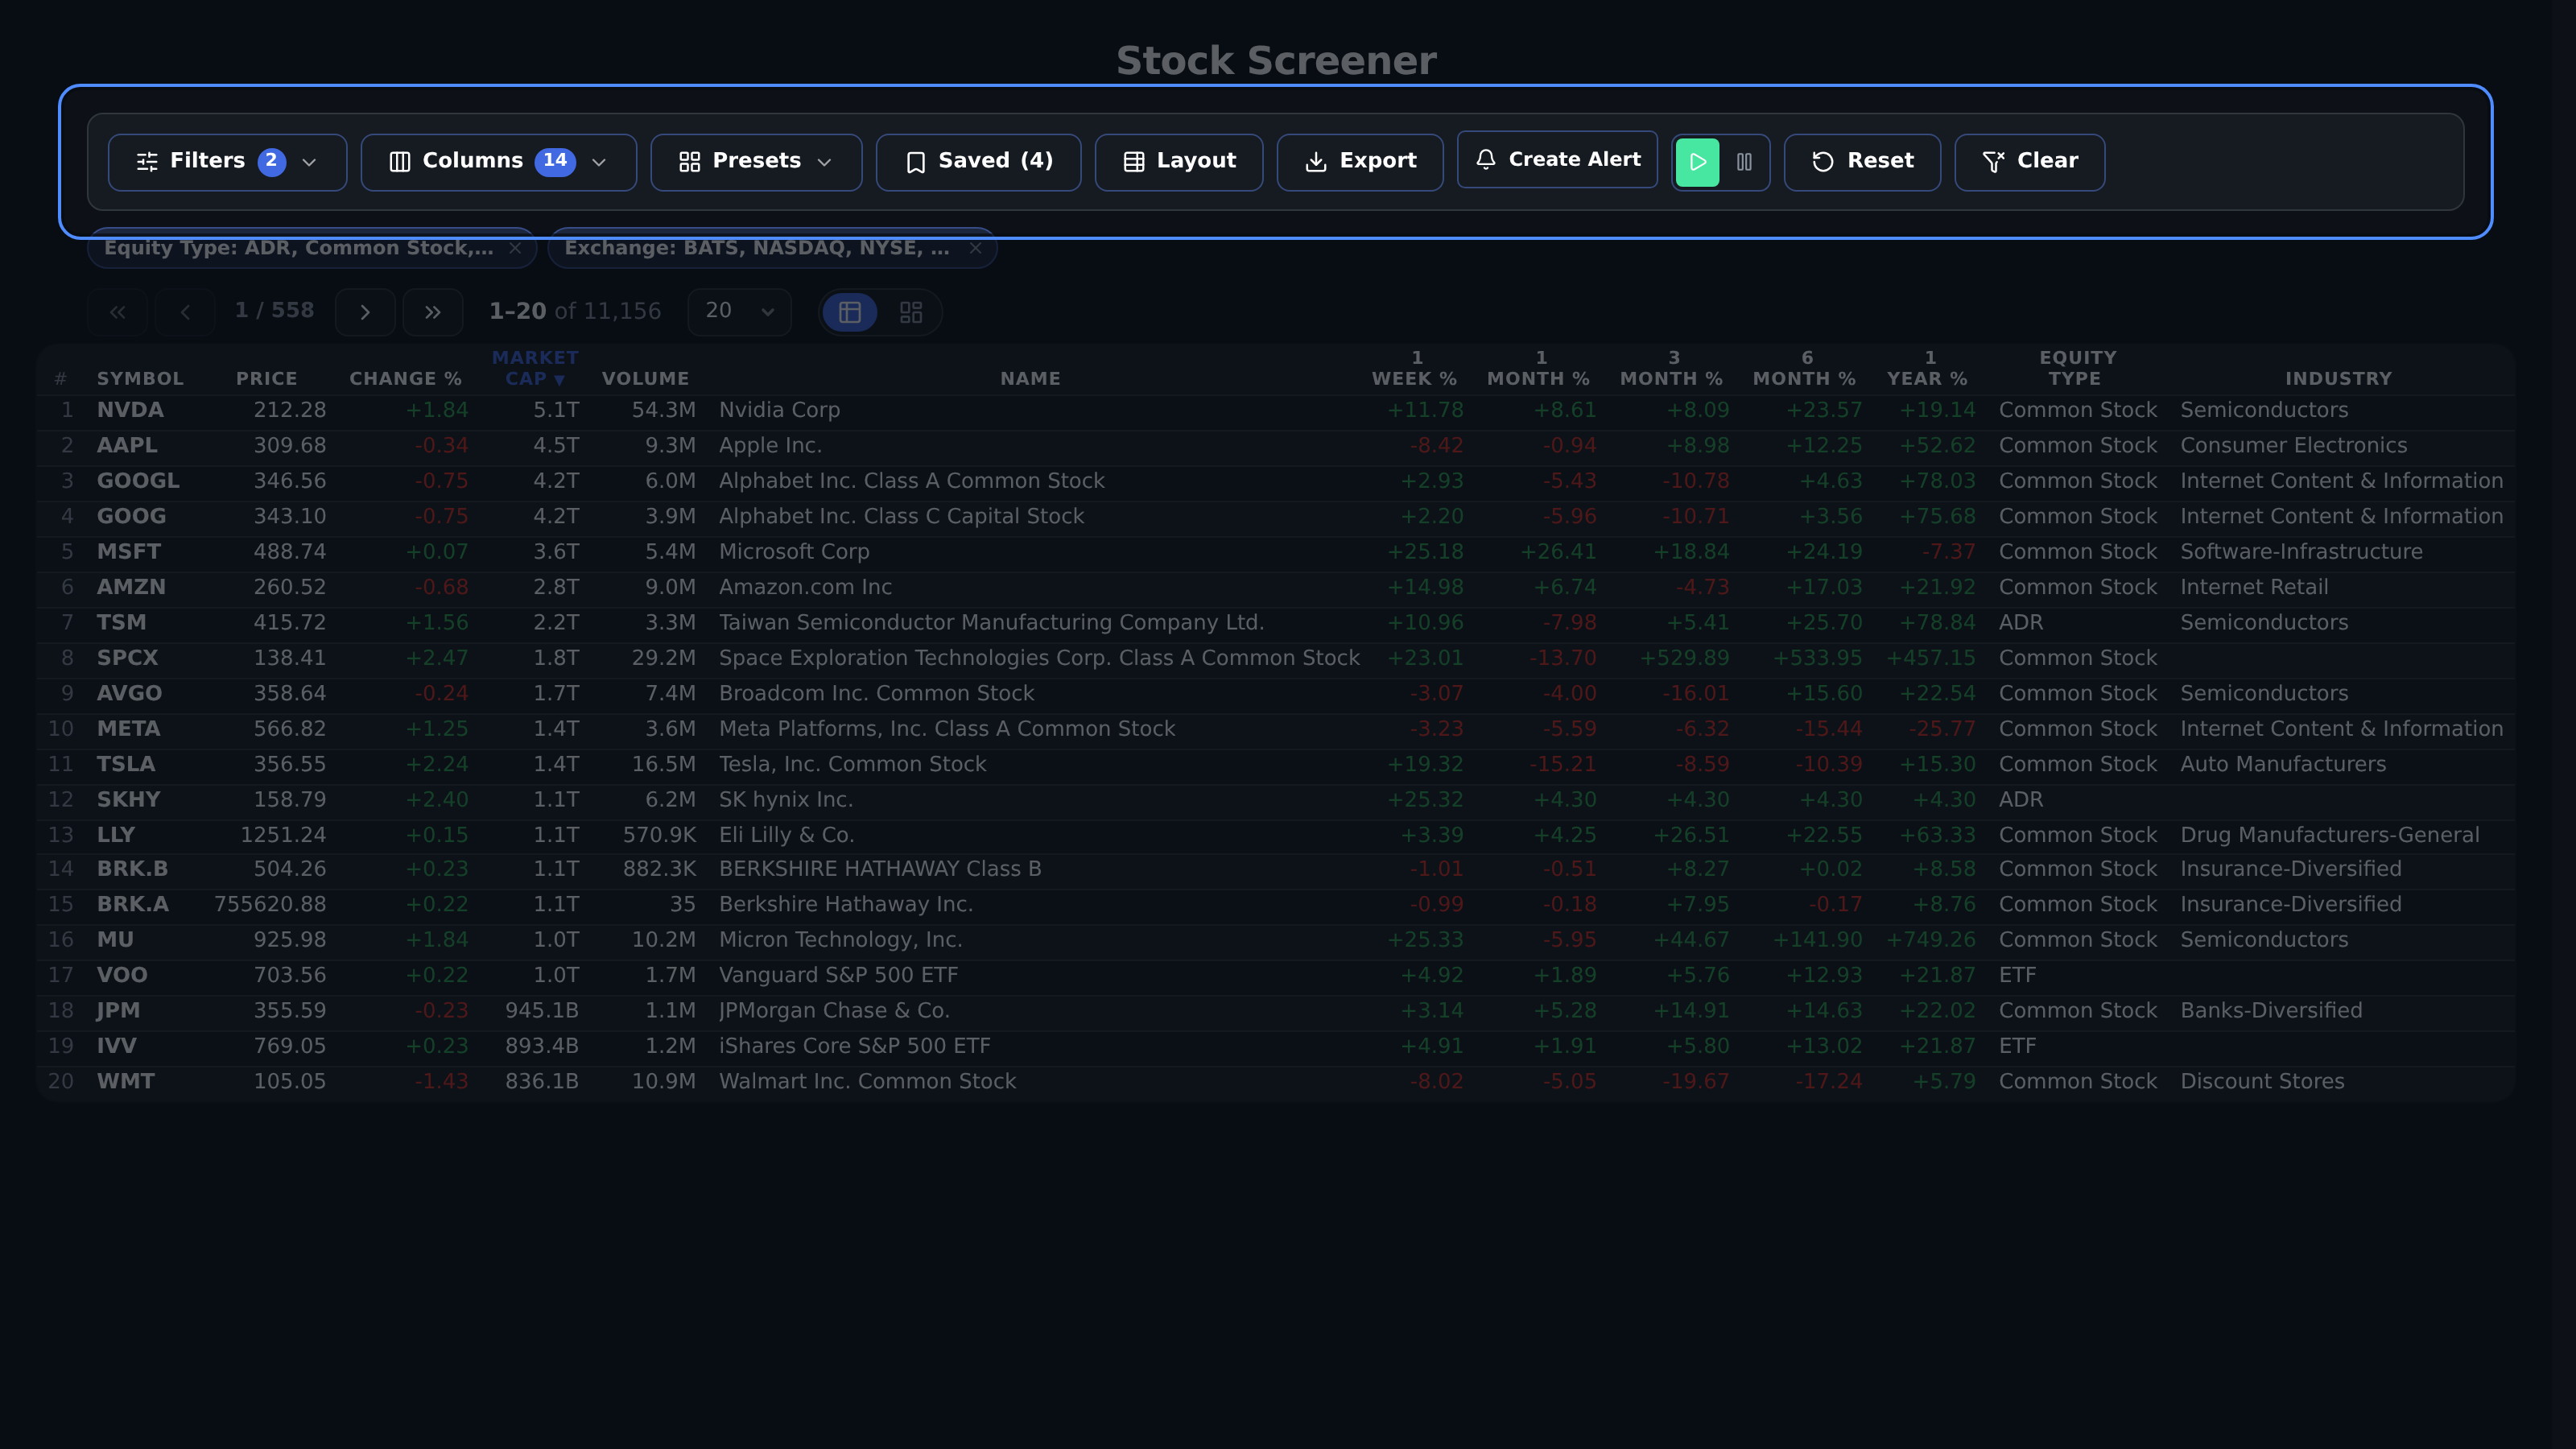
Task: Go to the first results page
Action: 117,312
